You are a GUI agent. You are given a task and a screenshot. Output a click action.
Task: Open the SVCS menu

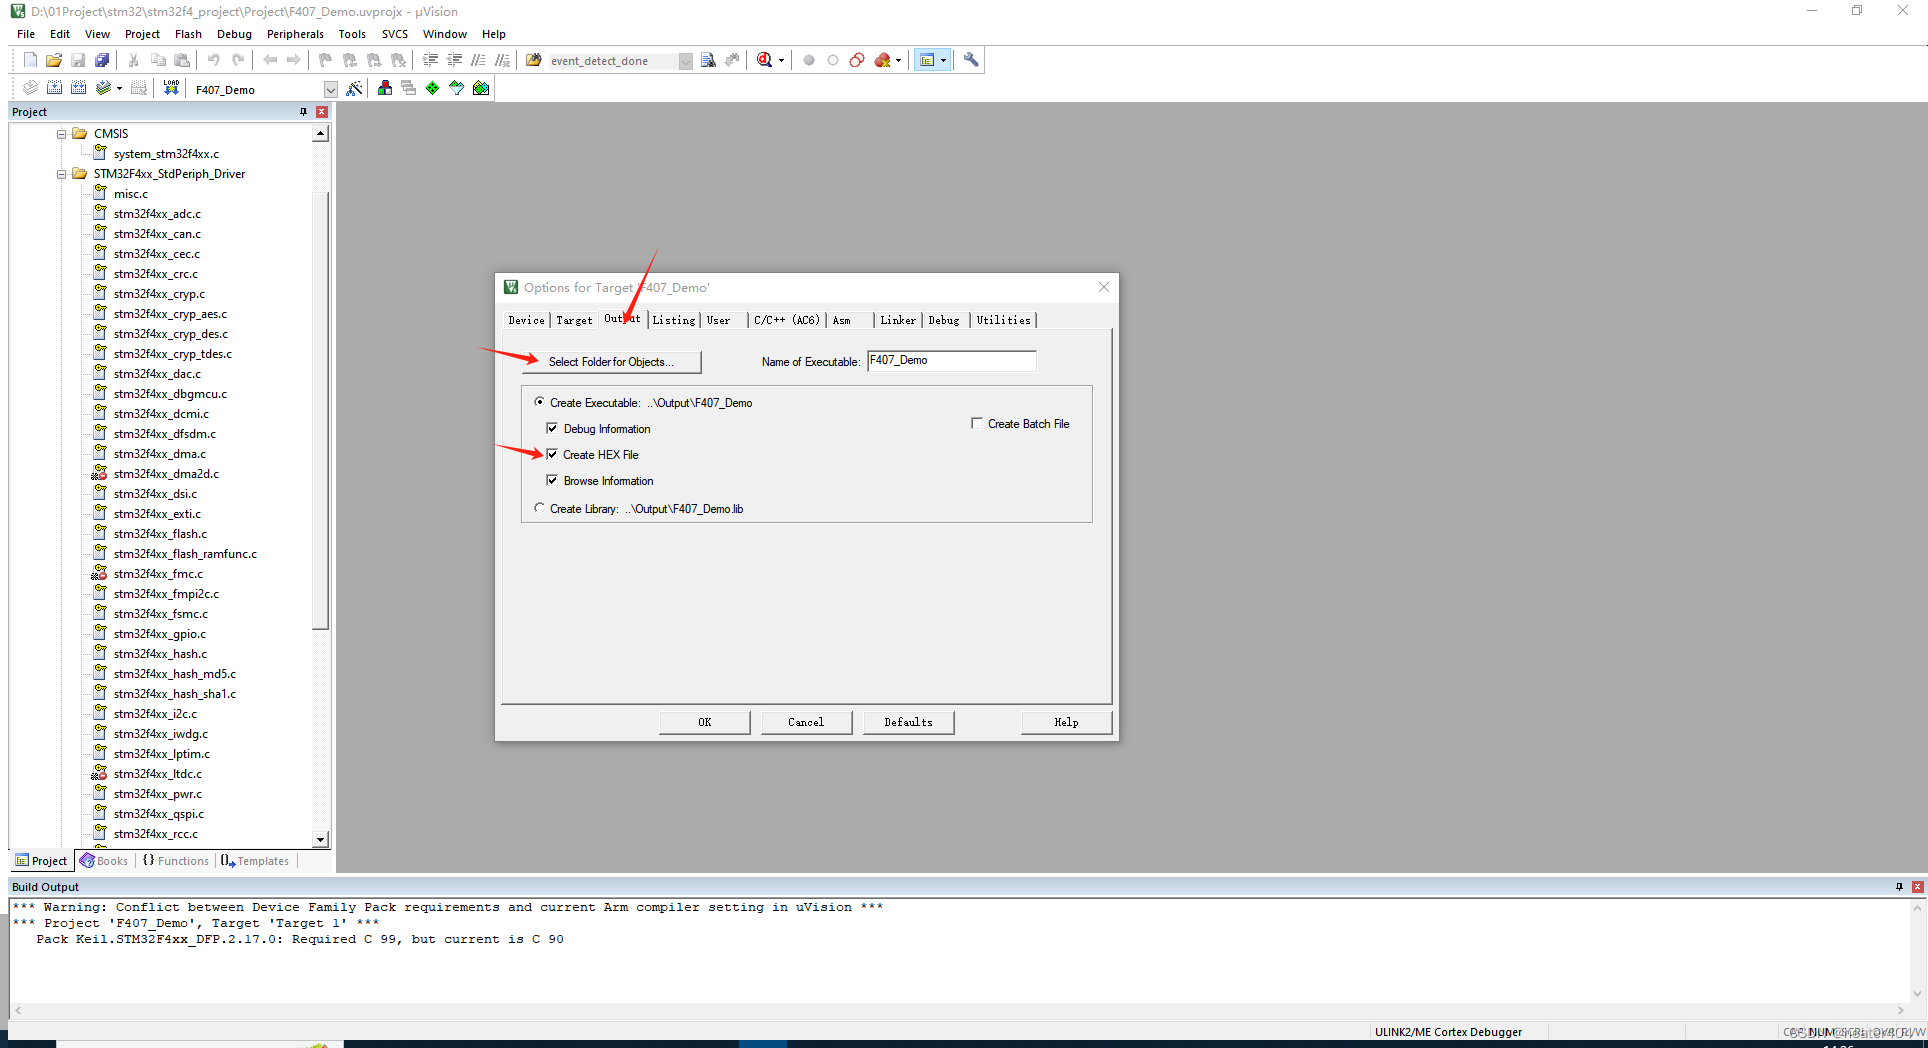(395, 34)
